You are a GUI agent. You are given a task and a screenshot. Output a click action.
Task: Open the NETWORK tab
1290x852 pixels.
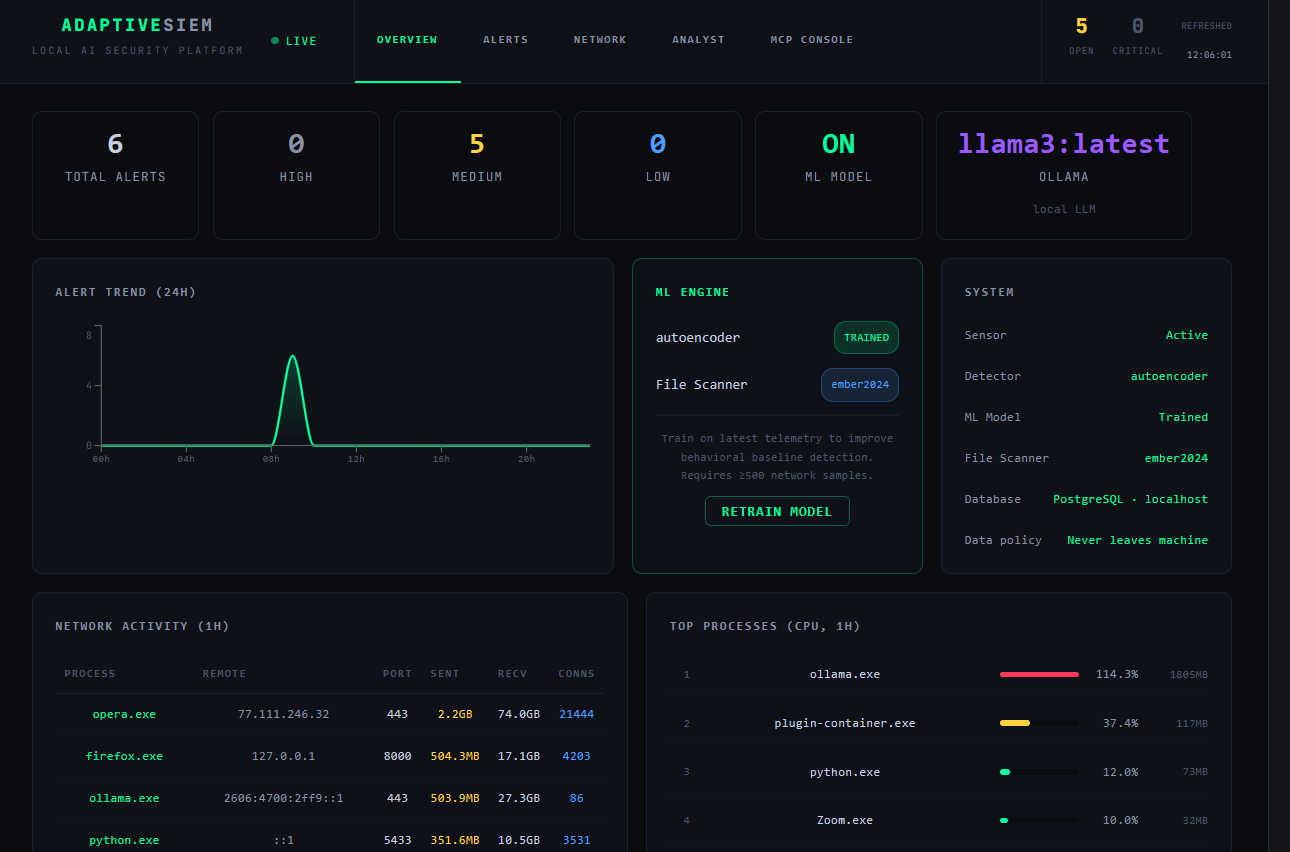point(599,39)
